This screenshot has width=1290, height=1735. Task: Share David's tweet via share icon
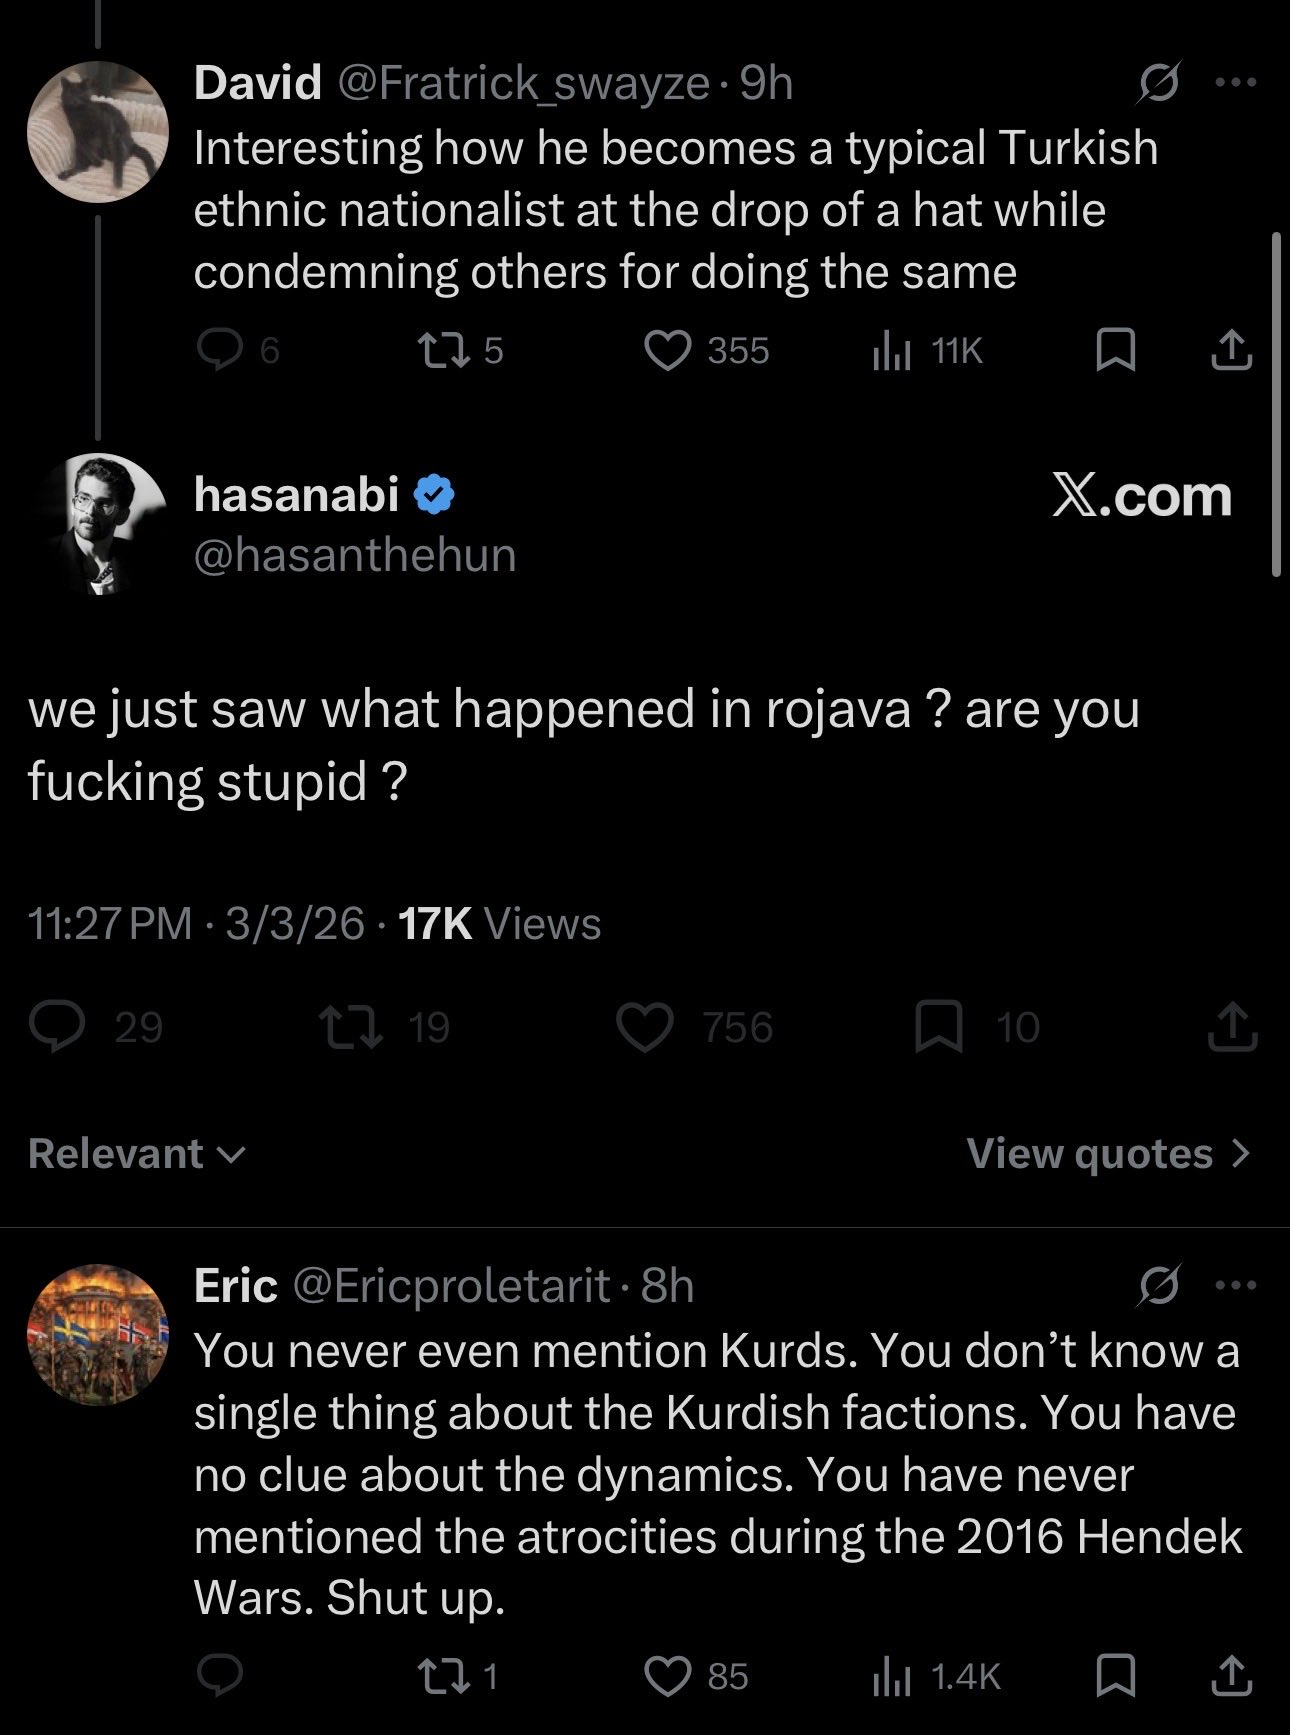click(1231, 350)
